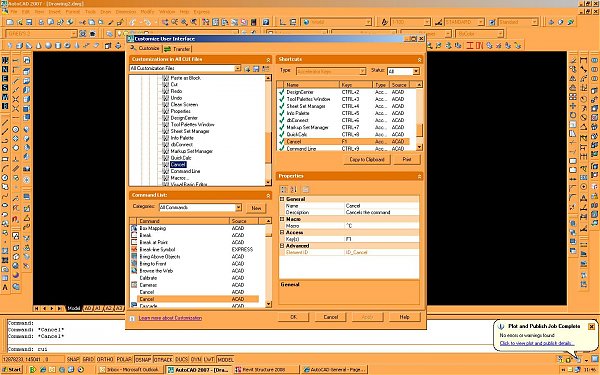Image resolution: width=600 pixels, height=375 pixels.
Task: Open the Status filter dropdown in Shortcuts
Action: [416, 71]
